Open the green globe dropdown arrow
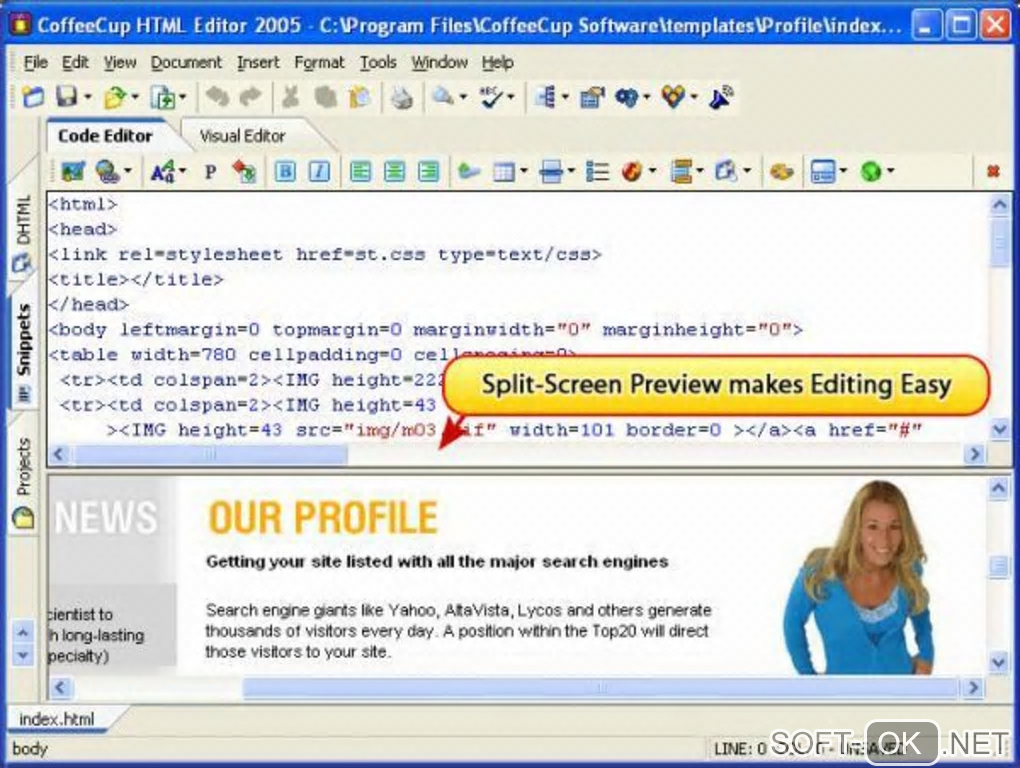Screen dimensions: 1020x768 click(x=891, y=172)
